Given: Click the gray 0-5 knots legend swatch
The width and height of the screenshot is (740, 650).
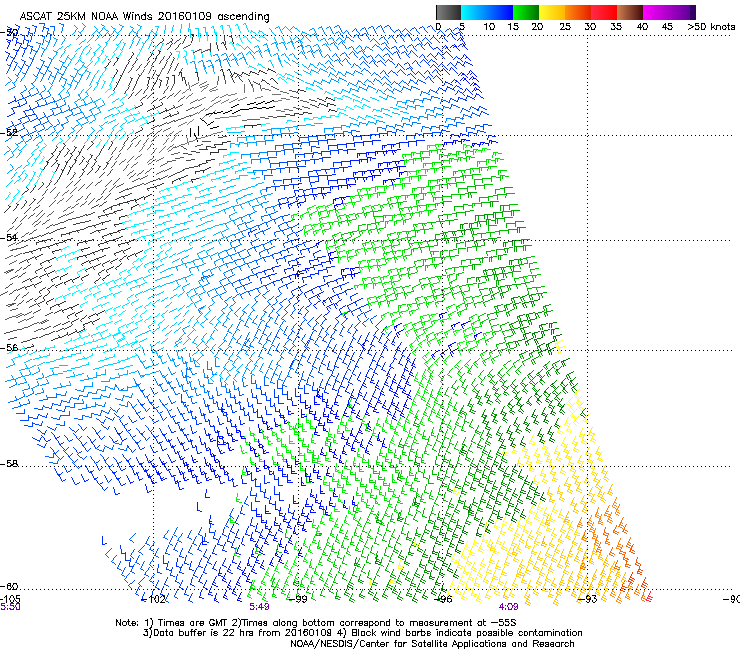Looking at the screenshot, I should coord(448,12).
